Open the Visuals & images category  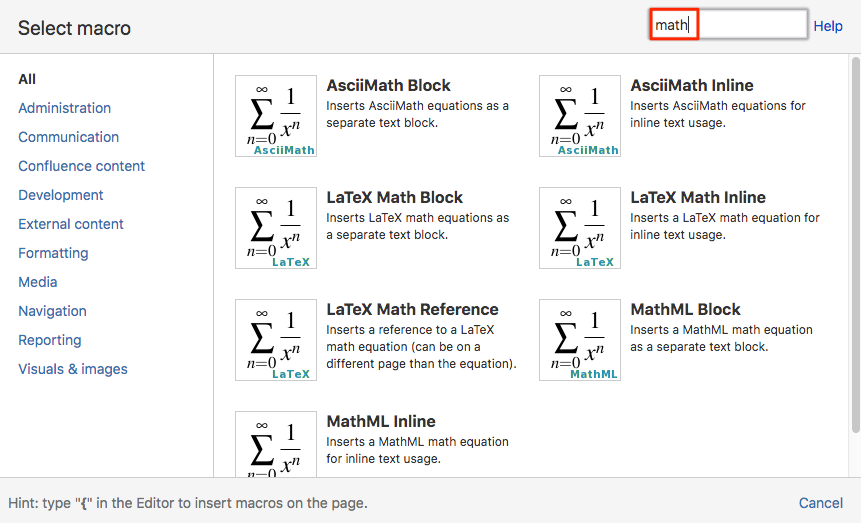click(x=72, y=369)
